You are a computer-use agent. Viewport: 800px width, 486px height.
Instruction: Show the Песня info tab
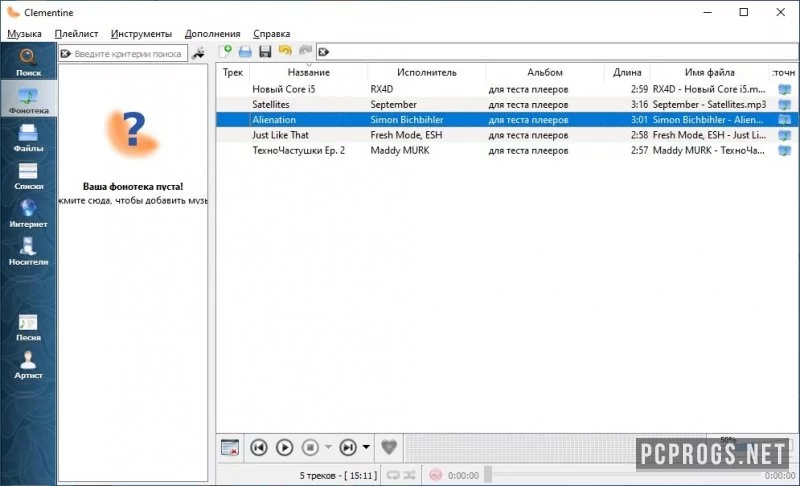[28, 326]
